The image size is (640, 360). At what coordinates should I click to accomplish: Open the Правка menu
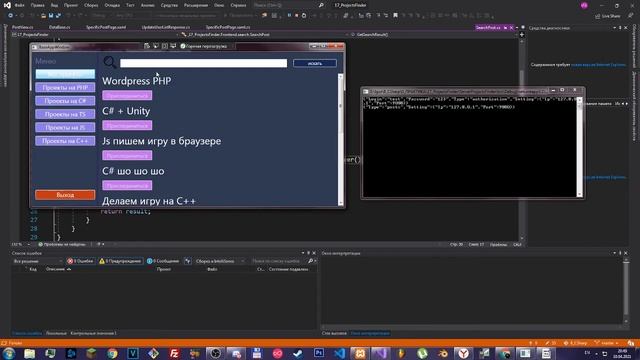tap(38, 5)
